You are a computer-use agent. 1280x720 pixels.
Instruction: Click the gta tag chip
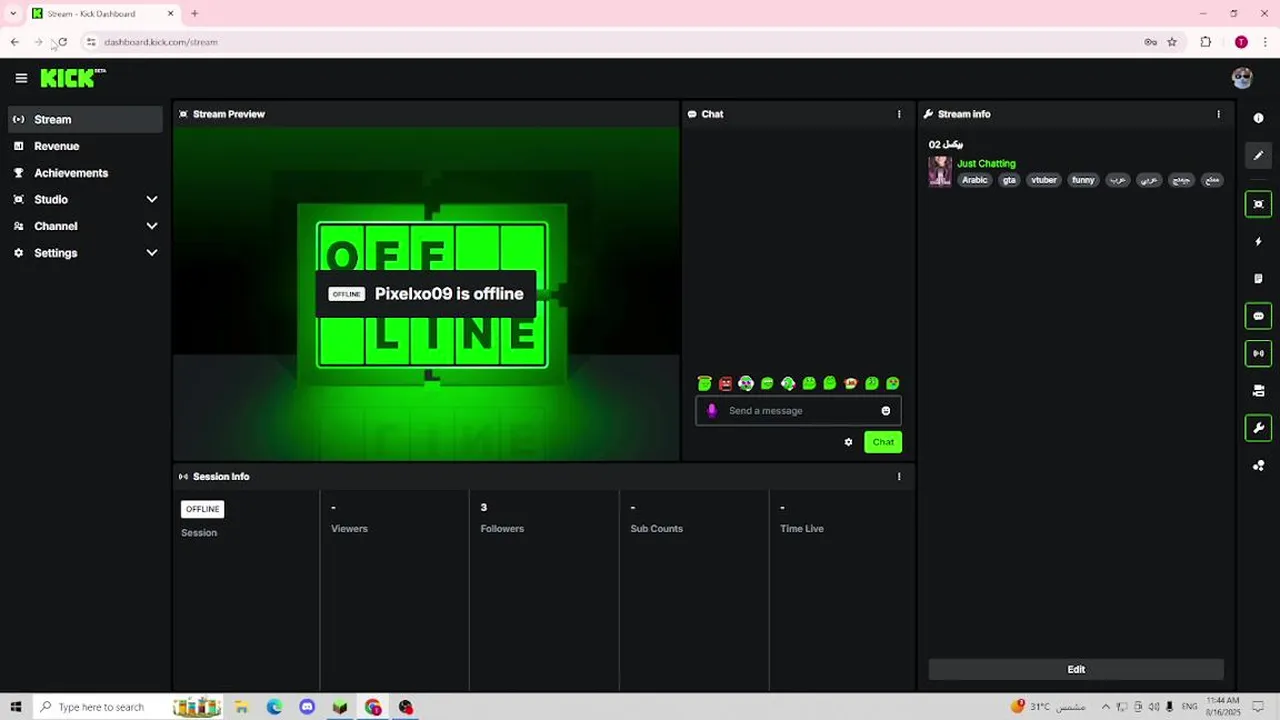1009,180
